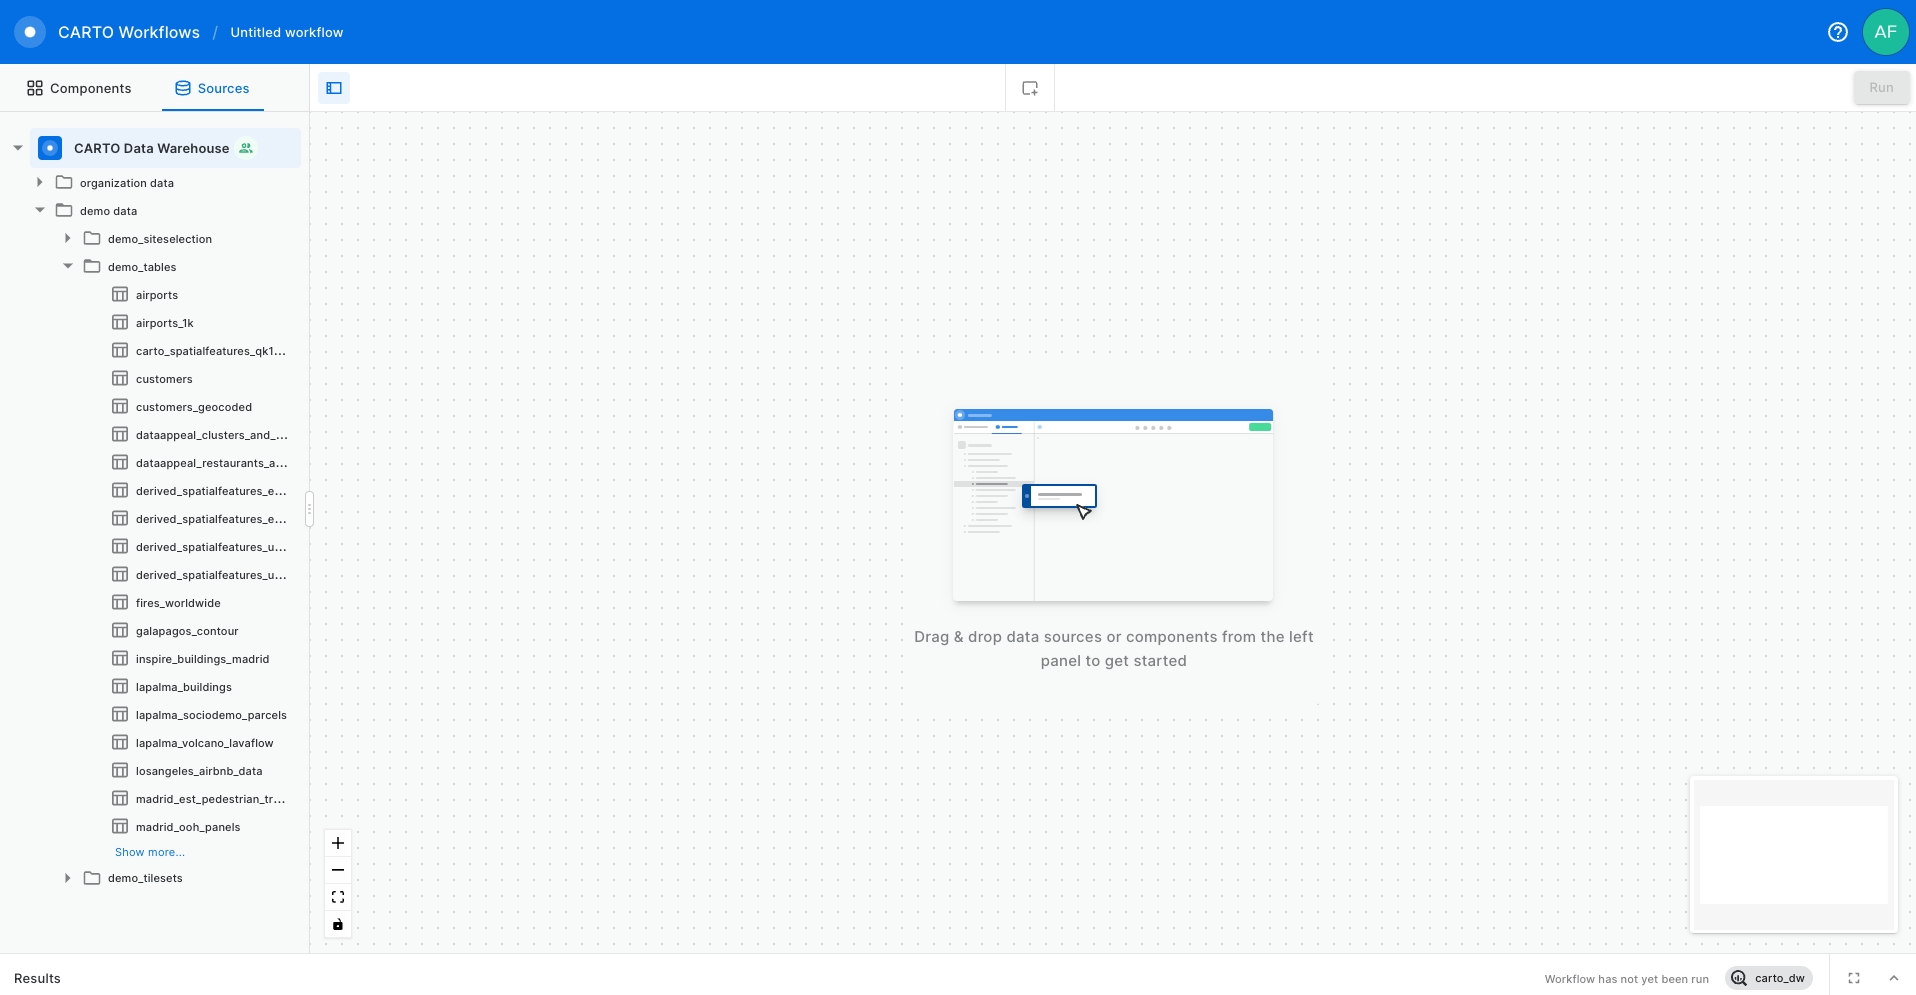
Task: Expand the demo_siteselection folder
Action: click(x=68, y=238)
